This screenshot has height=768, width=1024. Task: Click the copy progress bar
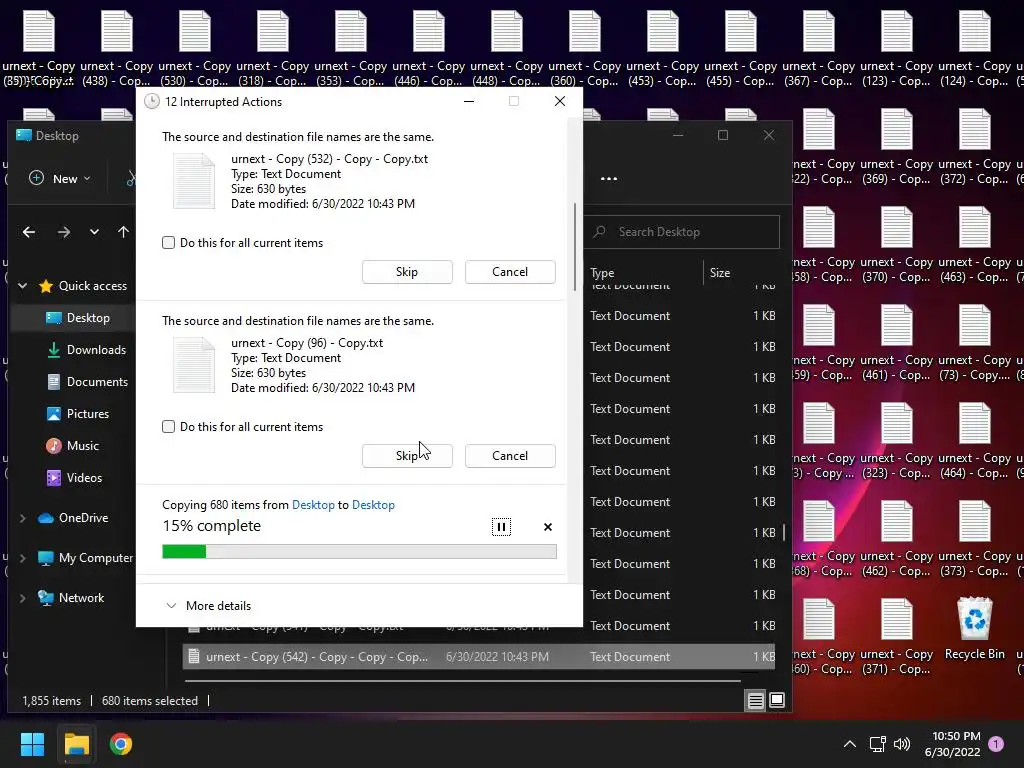tap(359, 552)
